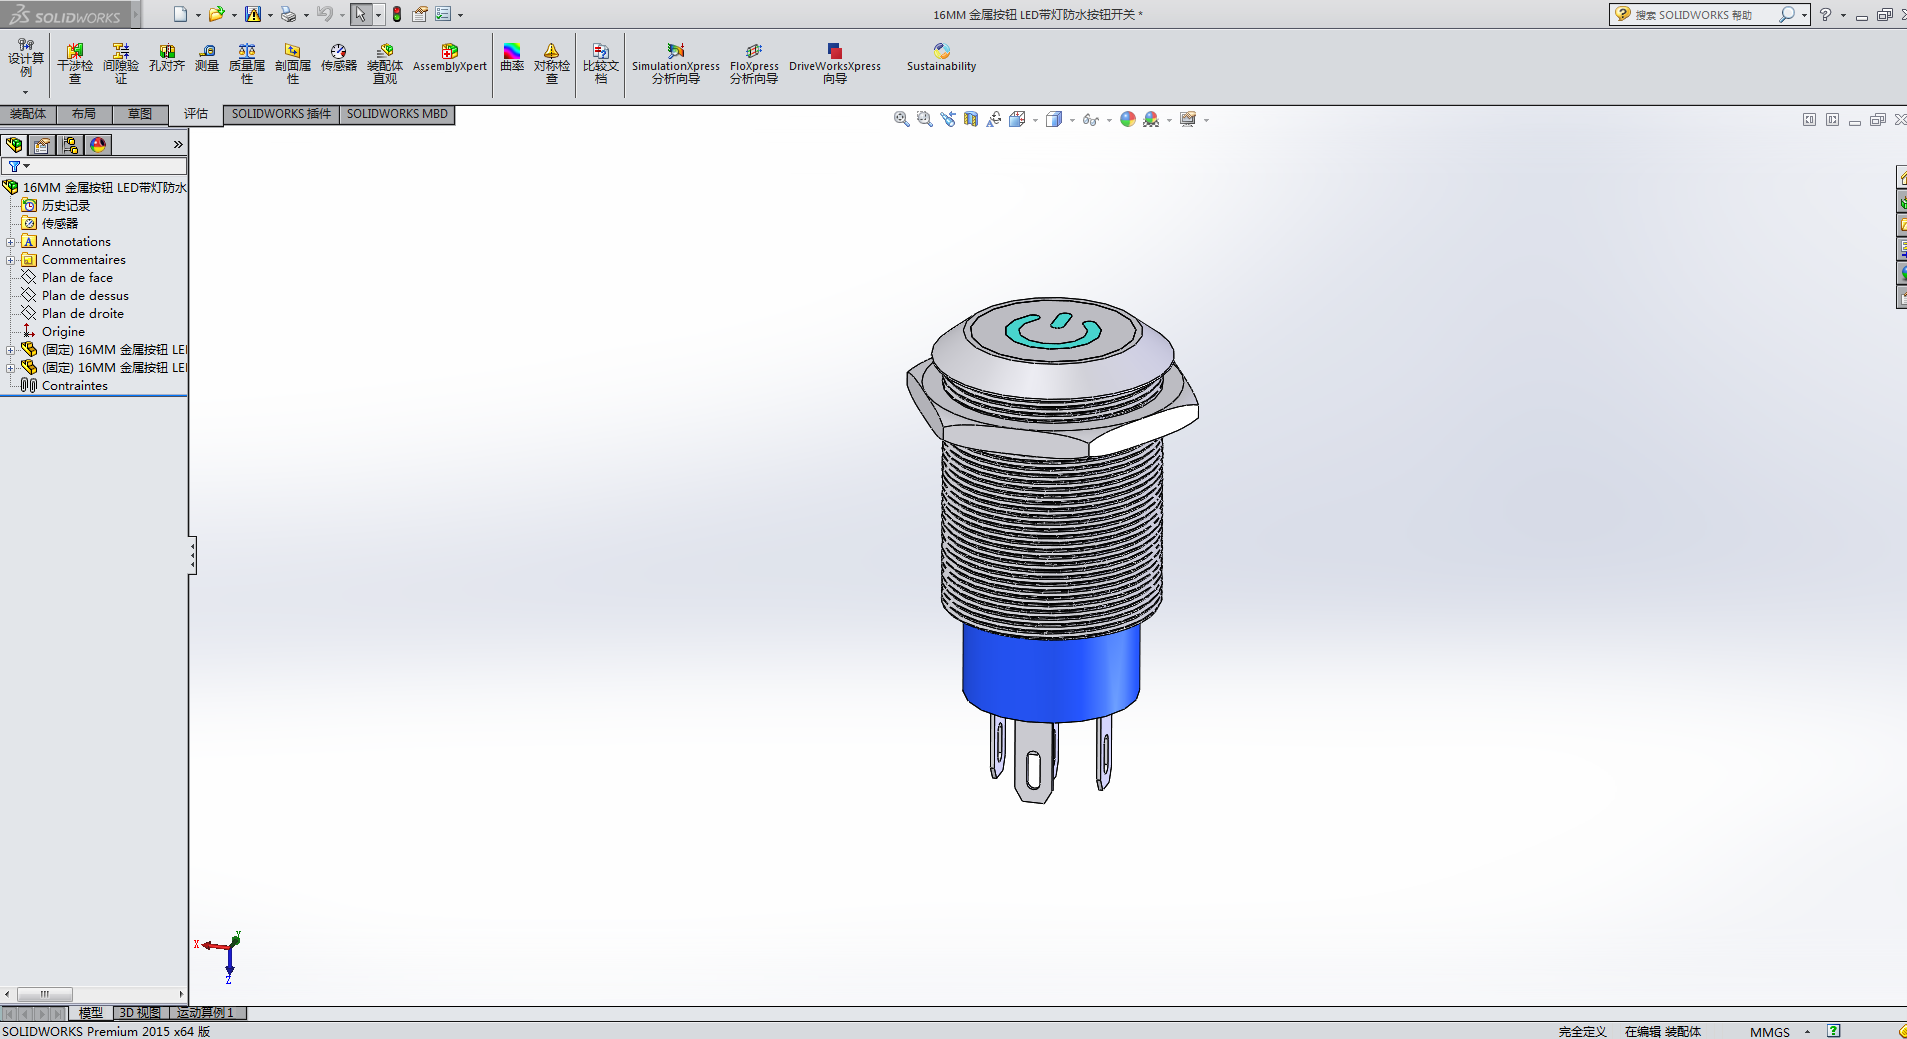
Task: Open the SOLIDWORKS MBD tab
Action: click(397, 114)
